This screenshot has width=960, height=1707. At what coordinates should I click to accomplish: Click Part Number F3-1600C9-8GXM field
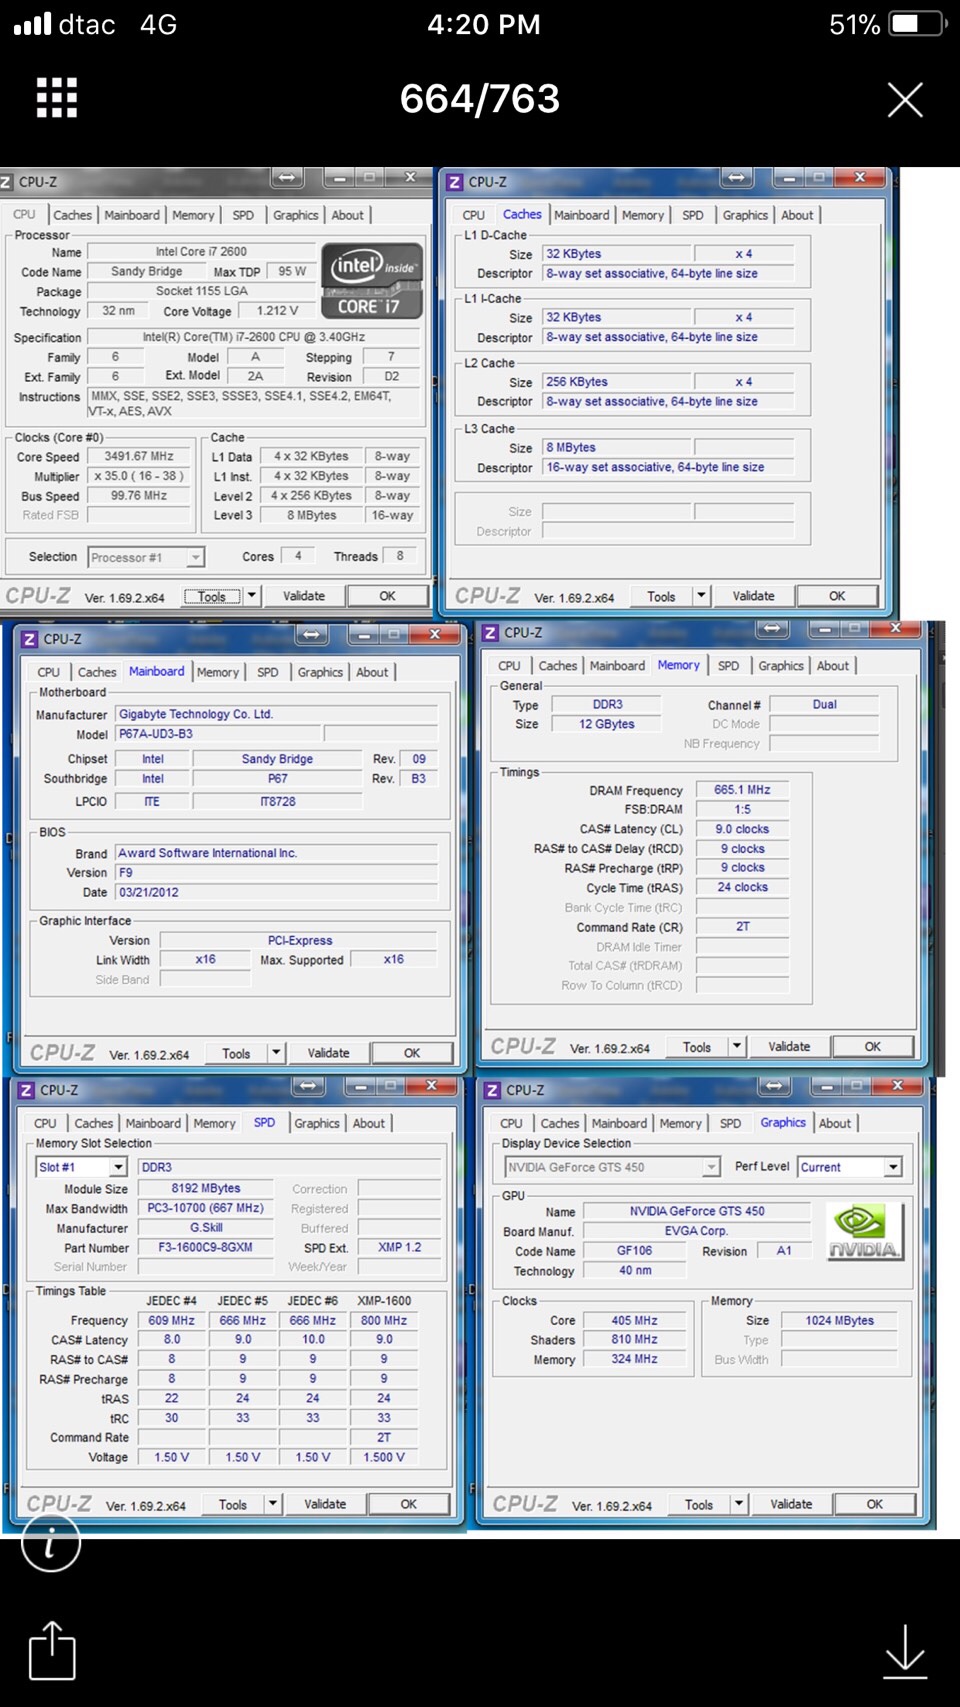click(x=205, y=1248)
